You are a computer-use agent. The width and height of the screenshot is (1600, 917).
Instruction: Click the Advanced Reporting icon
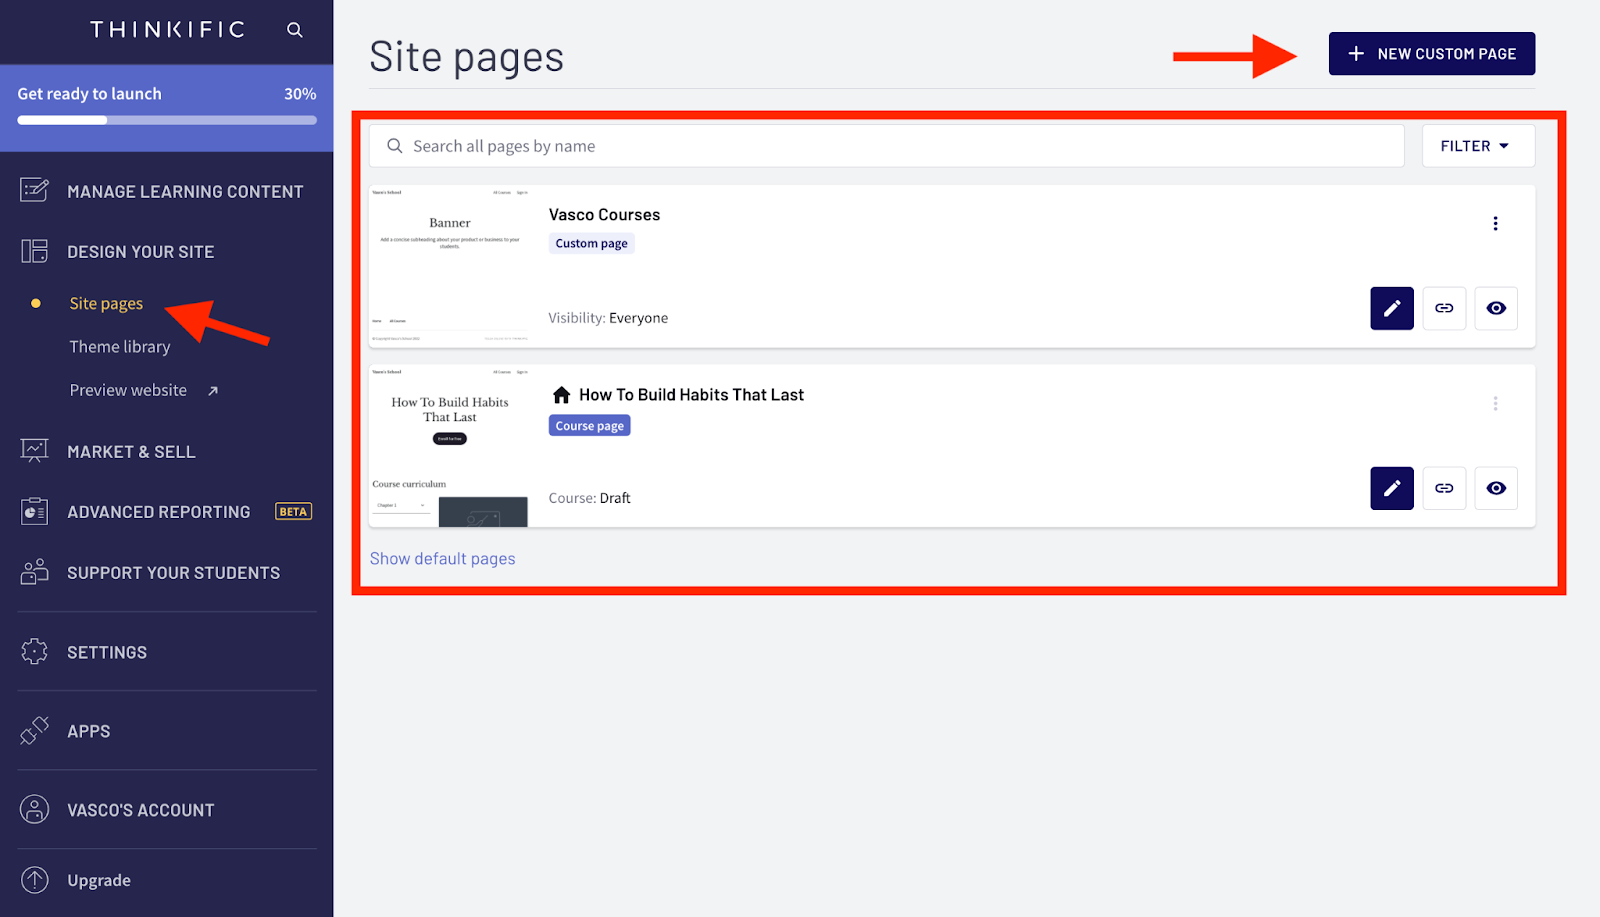[x=34, y=511]
